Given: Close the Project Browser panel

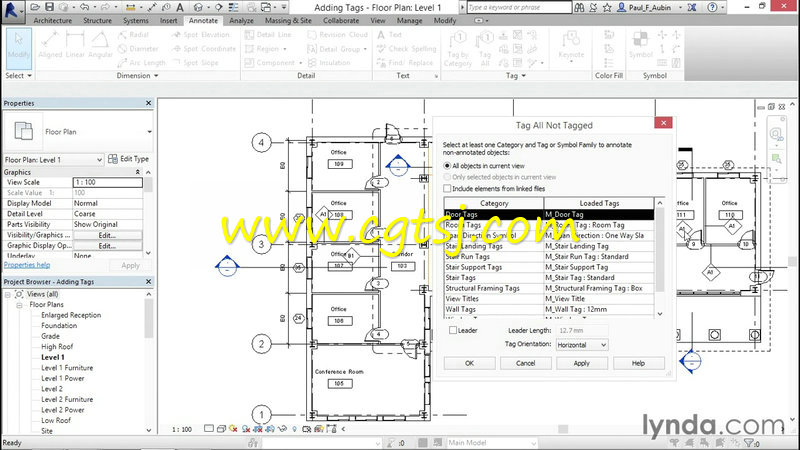Looking at the screenshot, I should tap(148, 282).
